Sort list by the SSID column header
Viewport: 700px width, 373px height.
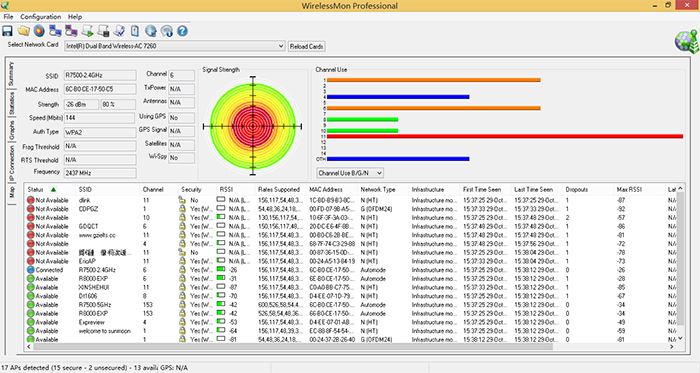pos(107,190)
